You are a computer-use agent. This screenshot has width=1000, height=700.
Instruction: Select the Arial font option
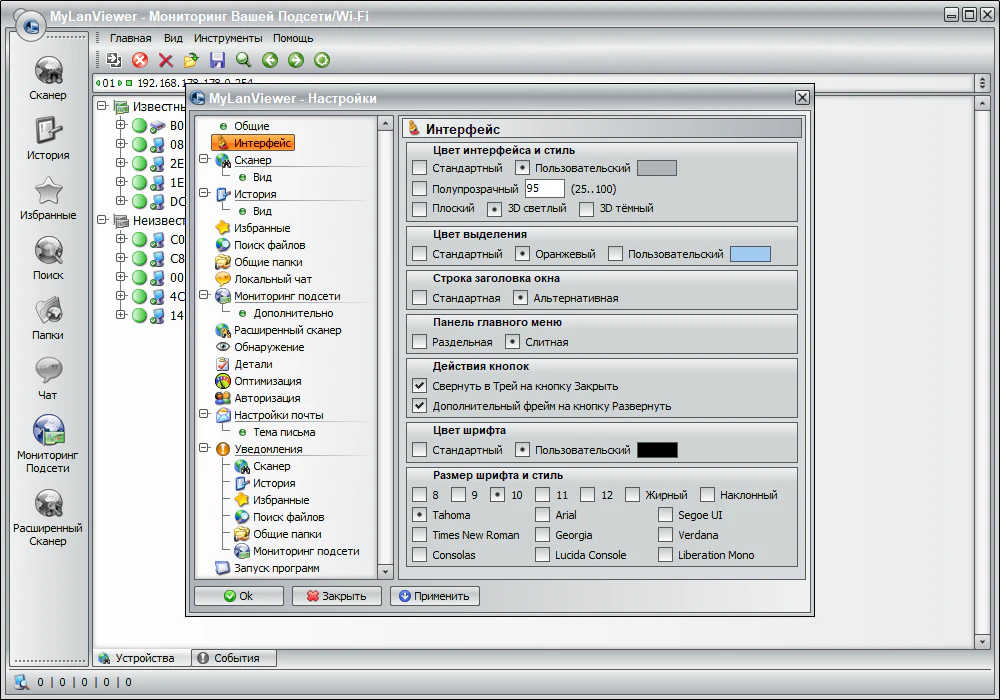542,515
